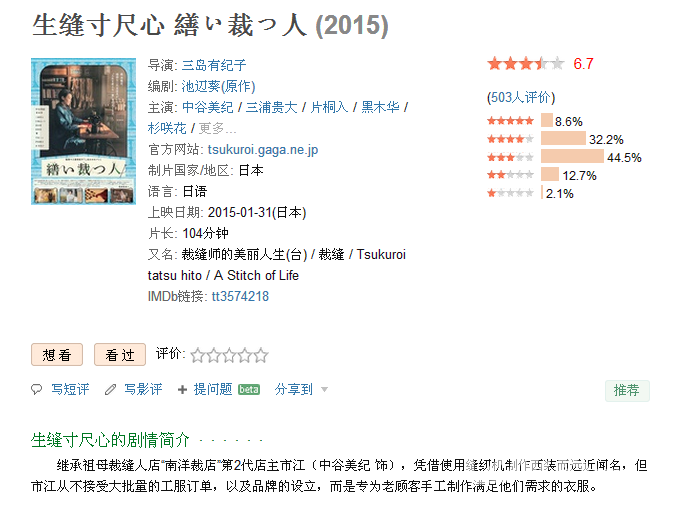Rate the movie three stars
This screenshot has height=518, width=674.
pos(229,355)
